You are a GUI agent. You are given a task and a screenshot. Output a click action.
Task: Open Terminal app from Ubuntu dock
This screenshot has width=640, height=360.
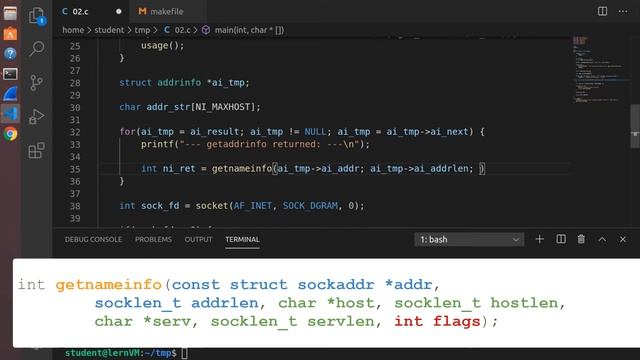click(x=10, y=73)
